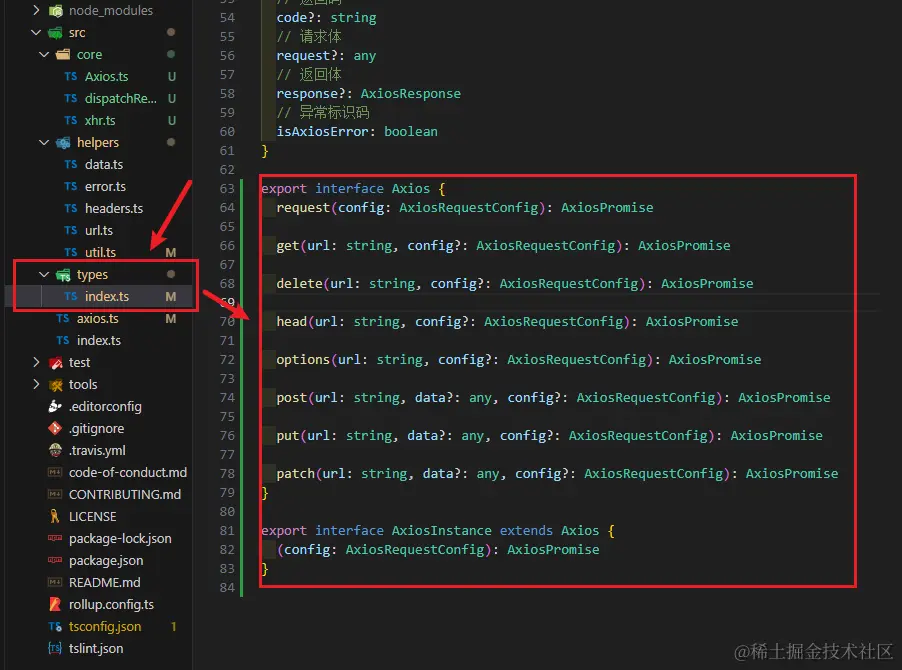Click the .editorconfig file icon
Image resolution: width=902 pixels, height=670 pixels.
point(55,407)
